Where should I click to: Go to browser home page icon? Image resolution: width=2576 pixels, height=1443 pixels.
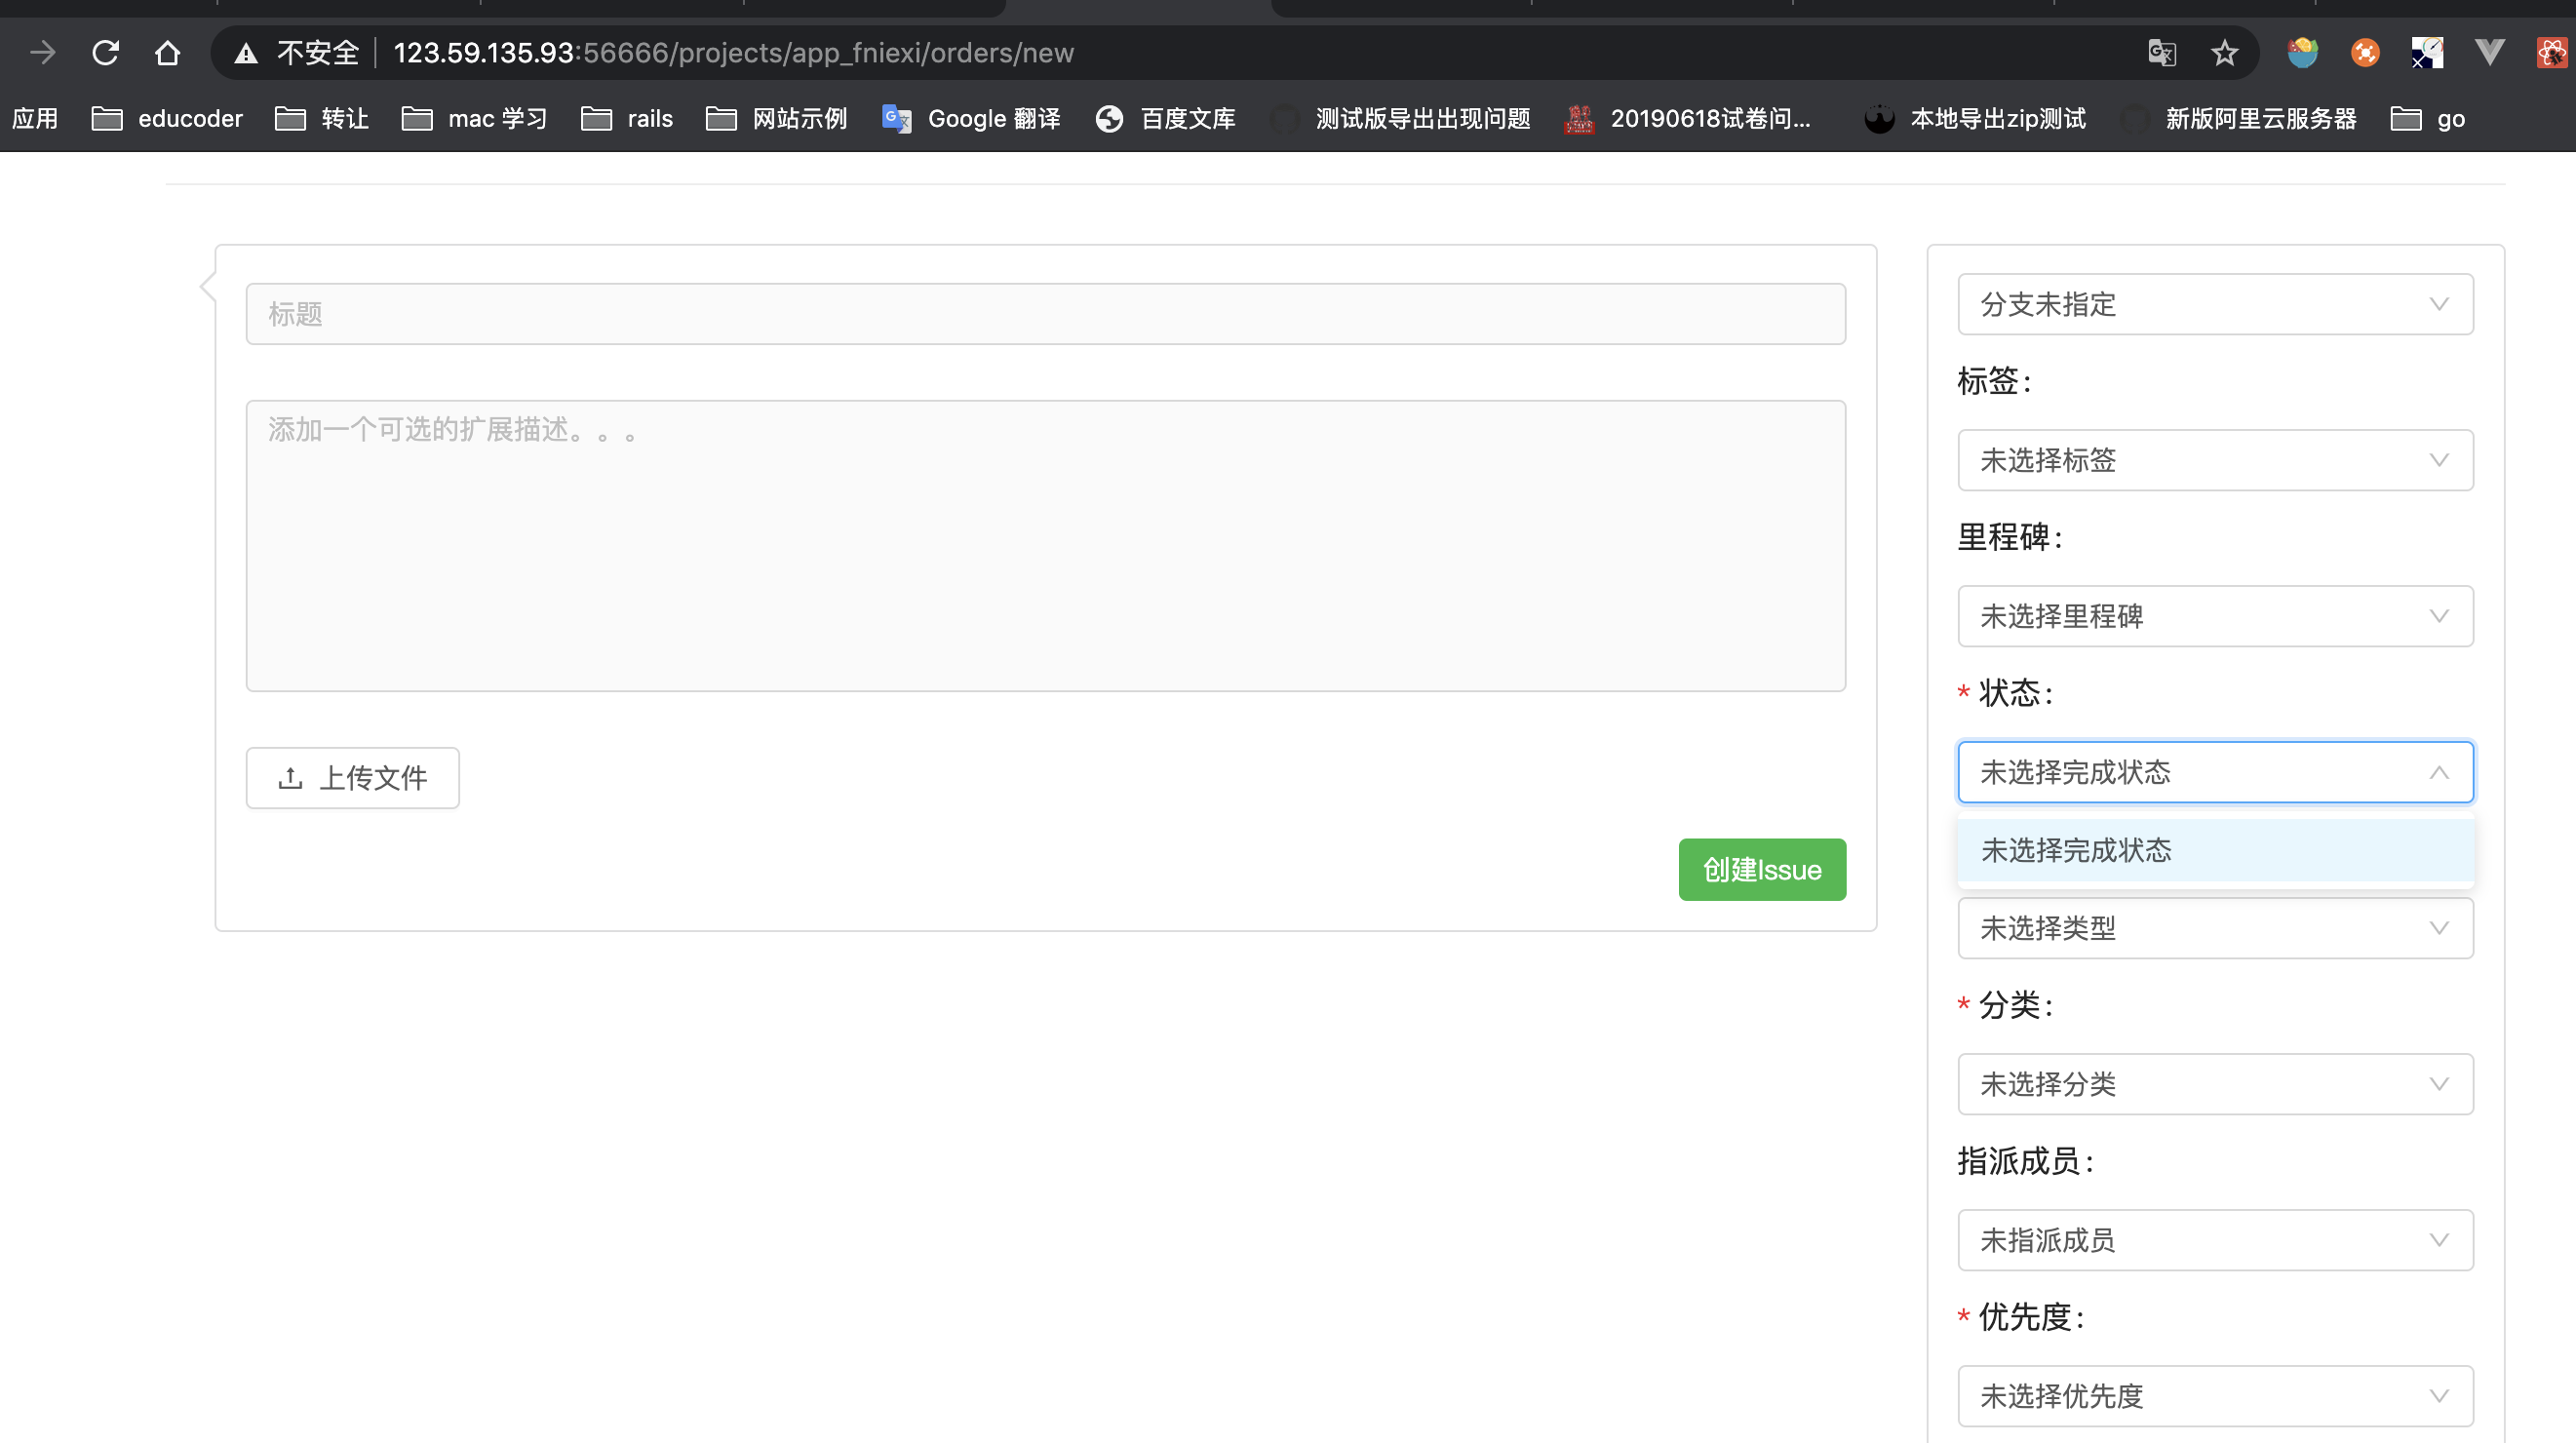click(168, 52)
